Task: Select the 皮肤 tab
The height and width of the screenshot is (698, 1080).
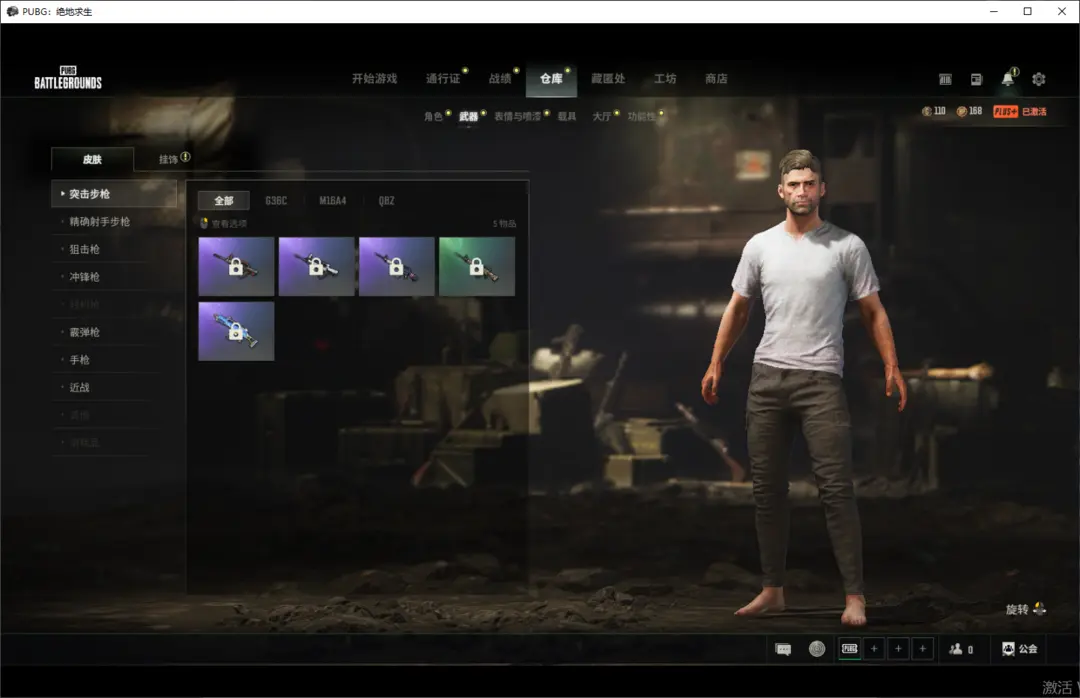Action: [92, 159]
